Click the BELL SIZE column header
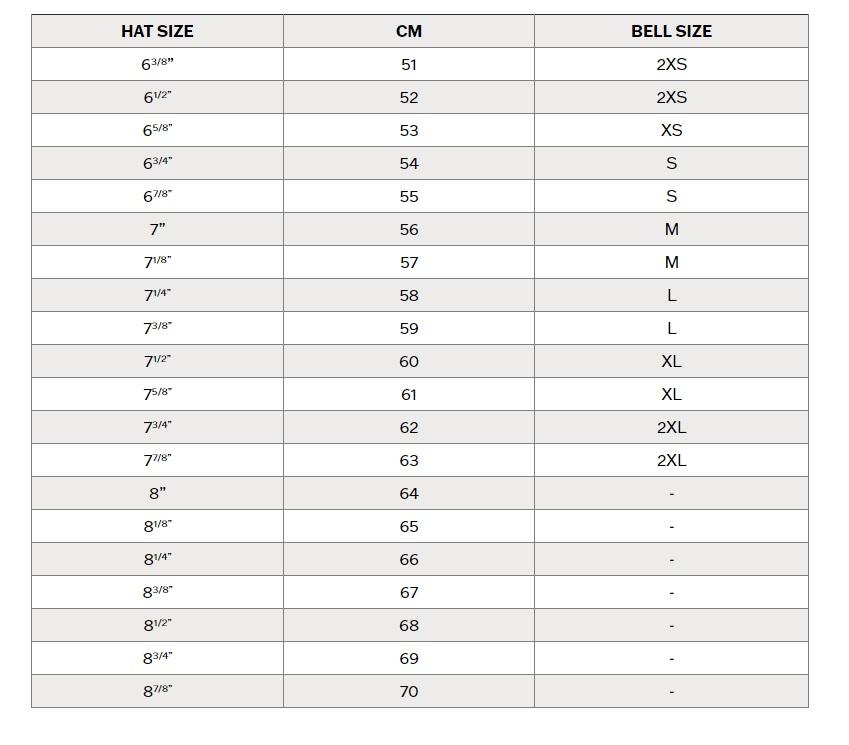 (x=671, y=31)
